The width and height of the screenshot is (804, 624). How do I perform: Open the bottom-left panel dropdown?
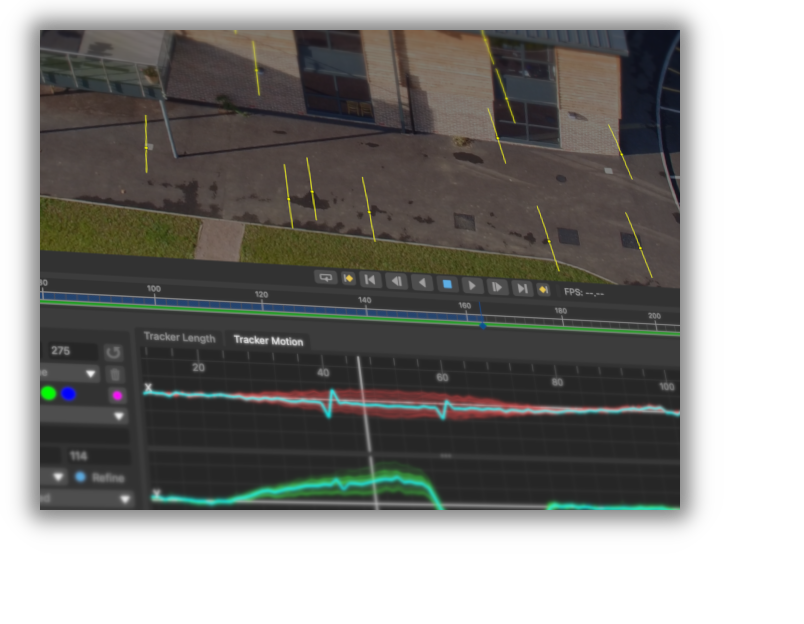(x=124, y=499)
